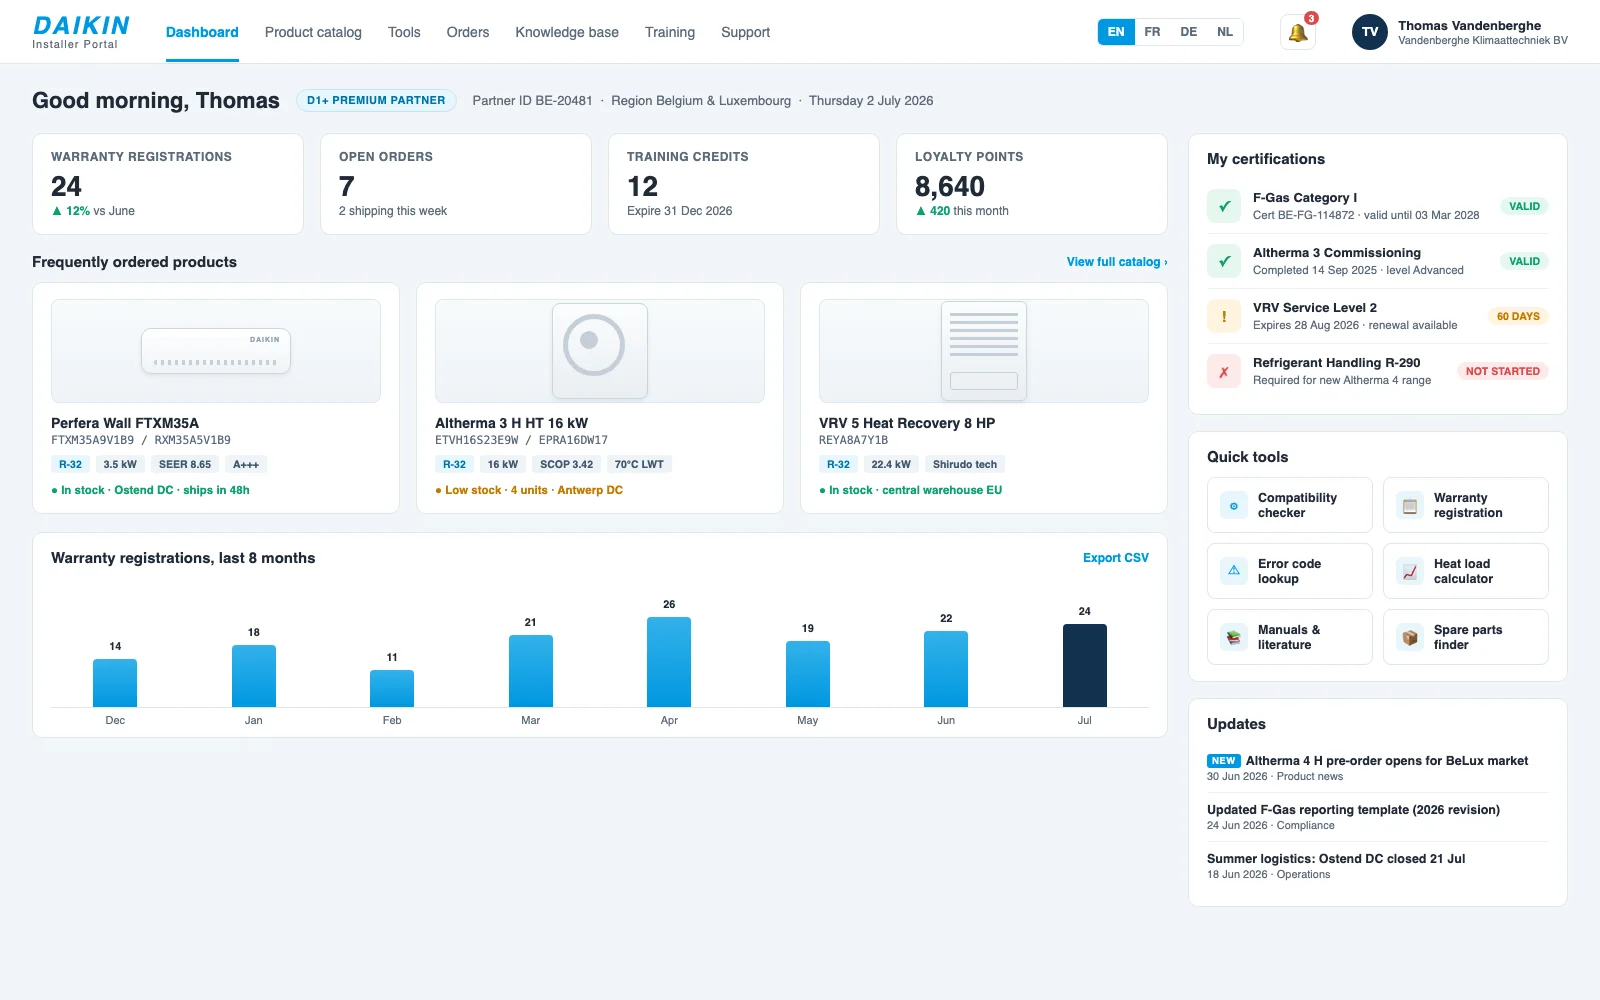The image size is (1600, 1000).
Task: Click the NOT STARTED certification badge
Action: (1503, 371)
